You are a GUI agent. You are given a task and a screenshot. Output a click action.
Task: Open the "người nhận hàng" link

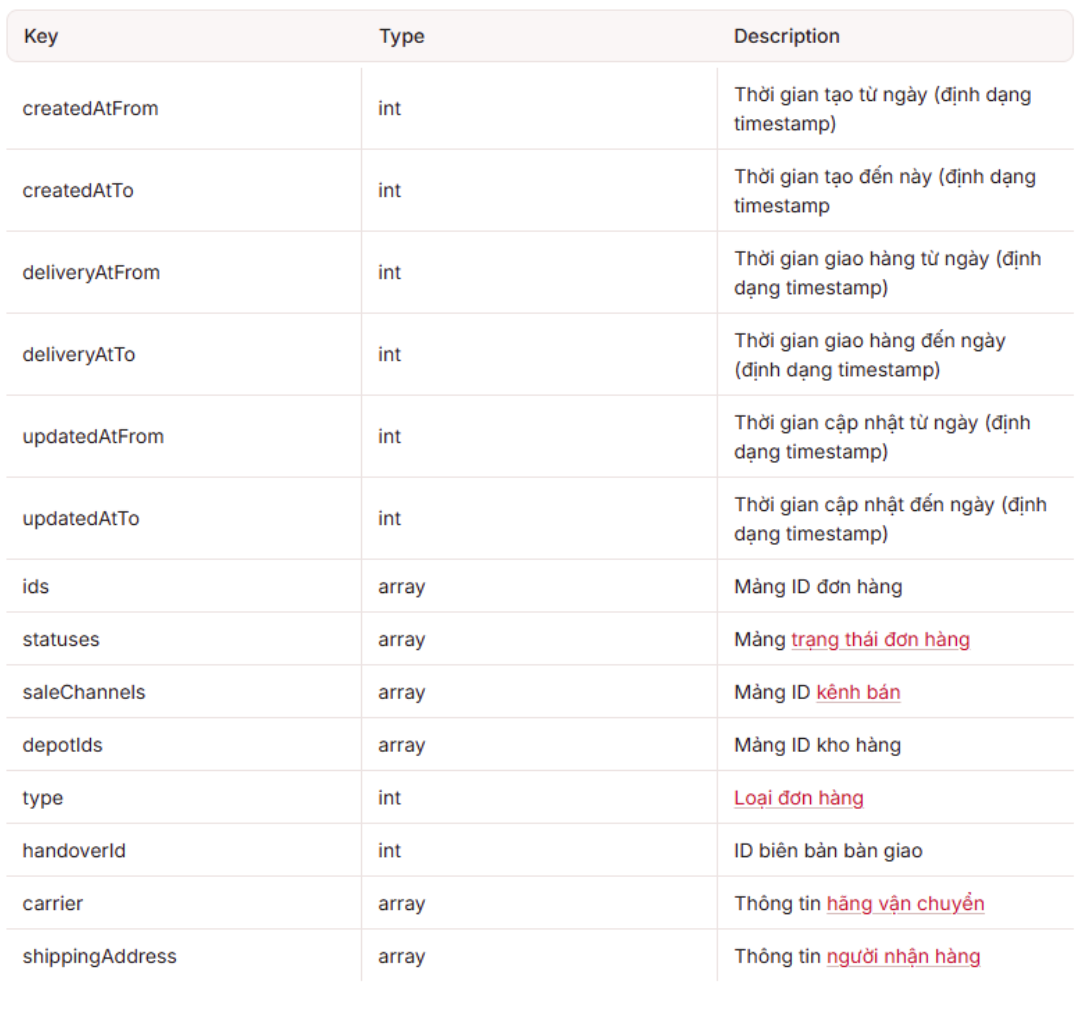pyautogui.click(x=903, y=957)
